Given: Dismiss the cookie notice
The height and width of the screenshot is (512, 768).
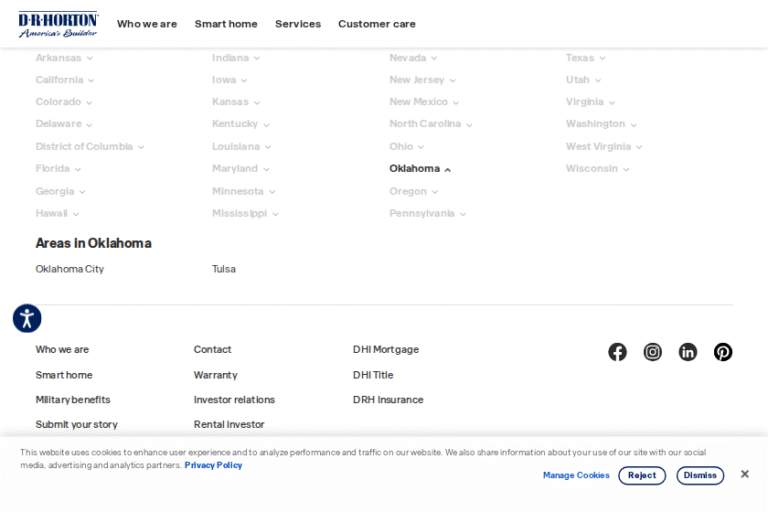Looking at the screenshot, I should 700,476.
